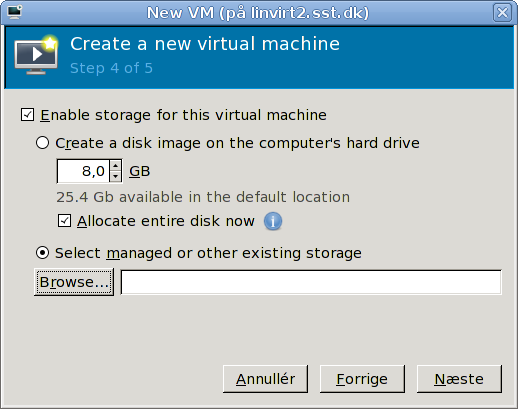
Task: Select managed or other existing storage radio
Action: tap(43, 253)
